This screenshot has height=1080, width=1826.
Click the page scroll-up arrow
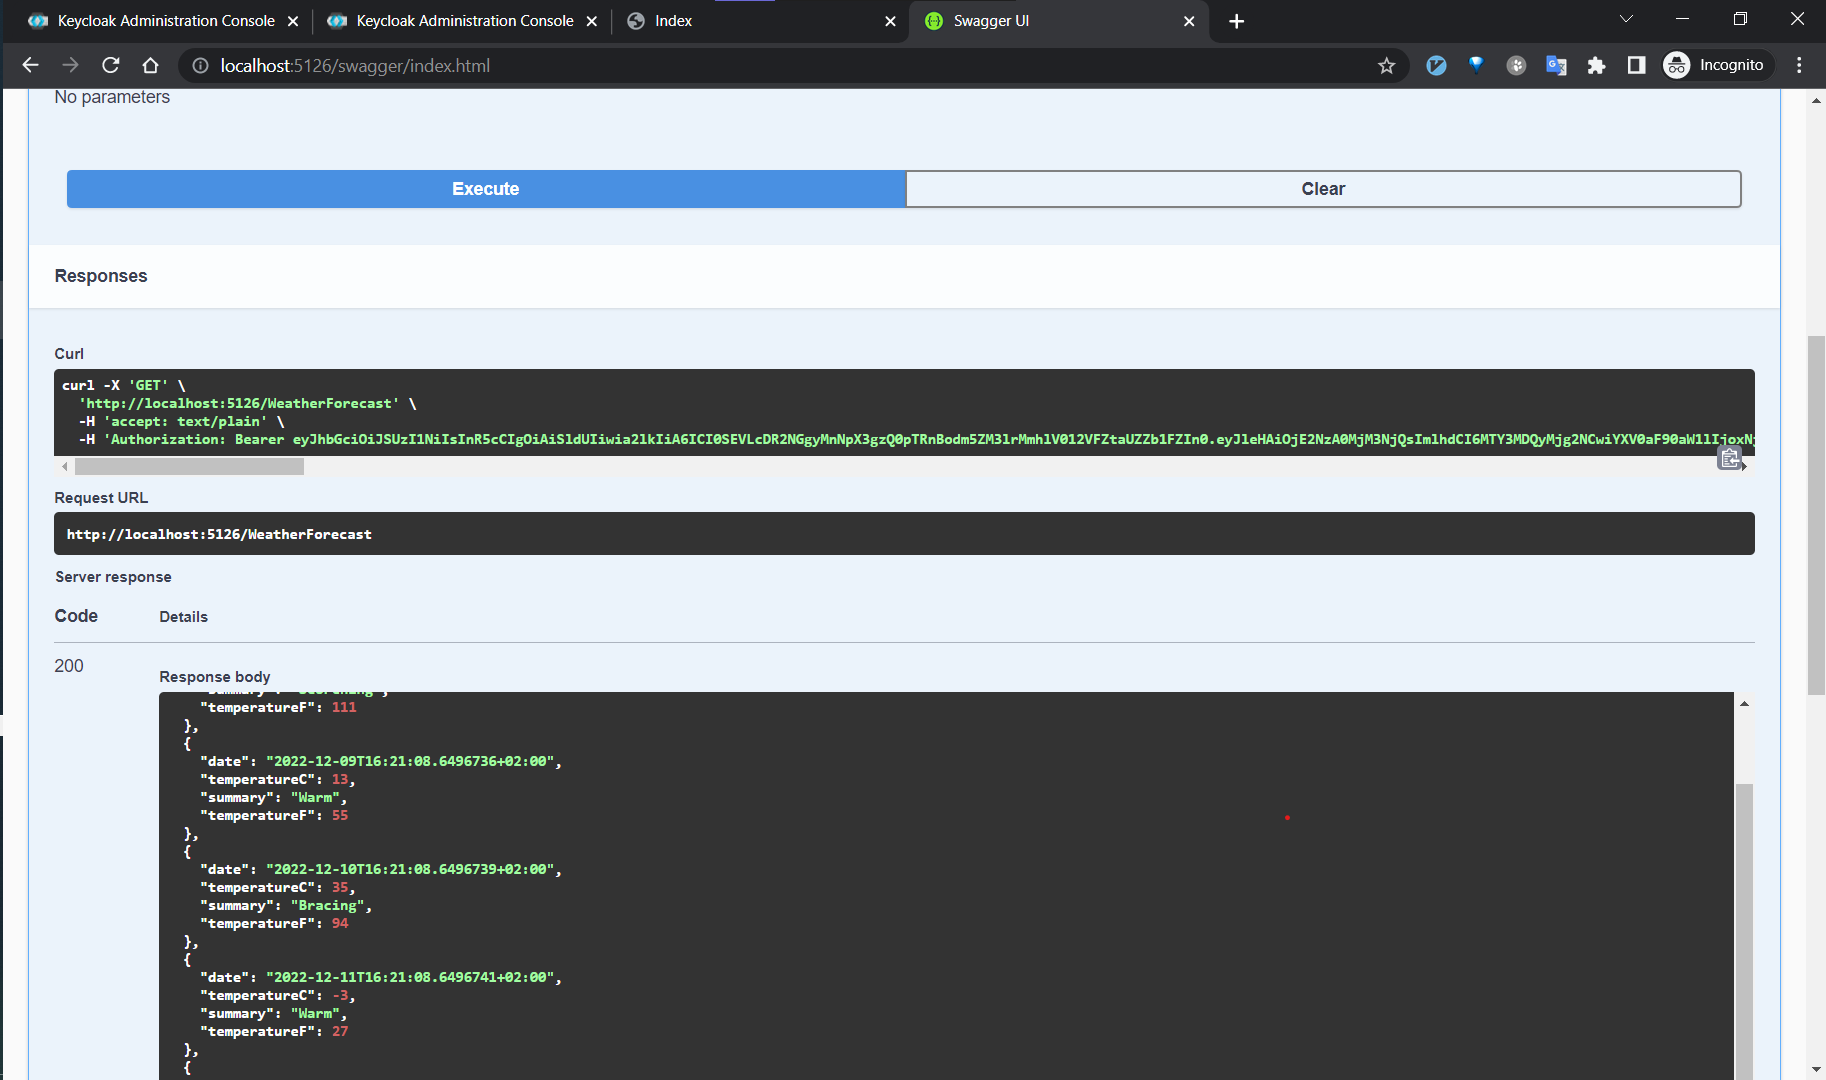[x=1816, y=100]
